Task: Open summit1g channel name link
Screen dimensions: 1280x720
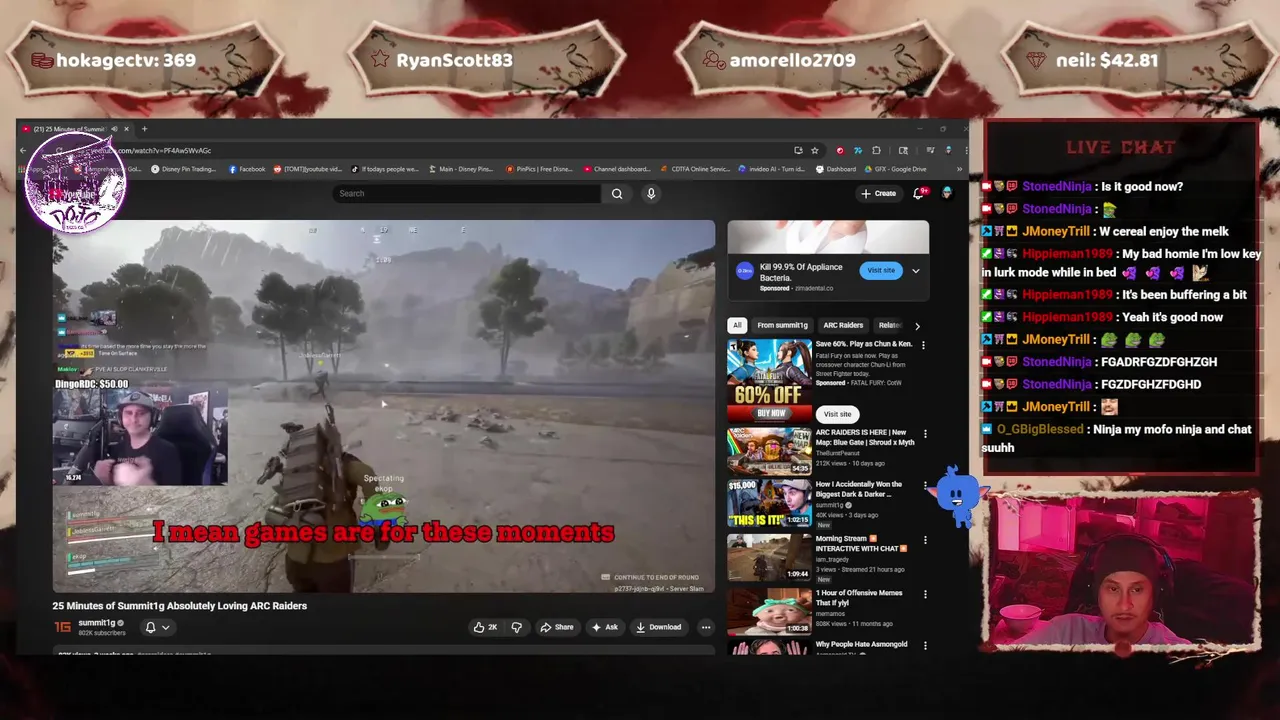Action: [x=97, y=623]
